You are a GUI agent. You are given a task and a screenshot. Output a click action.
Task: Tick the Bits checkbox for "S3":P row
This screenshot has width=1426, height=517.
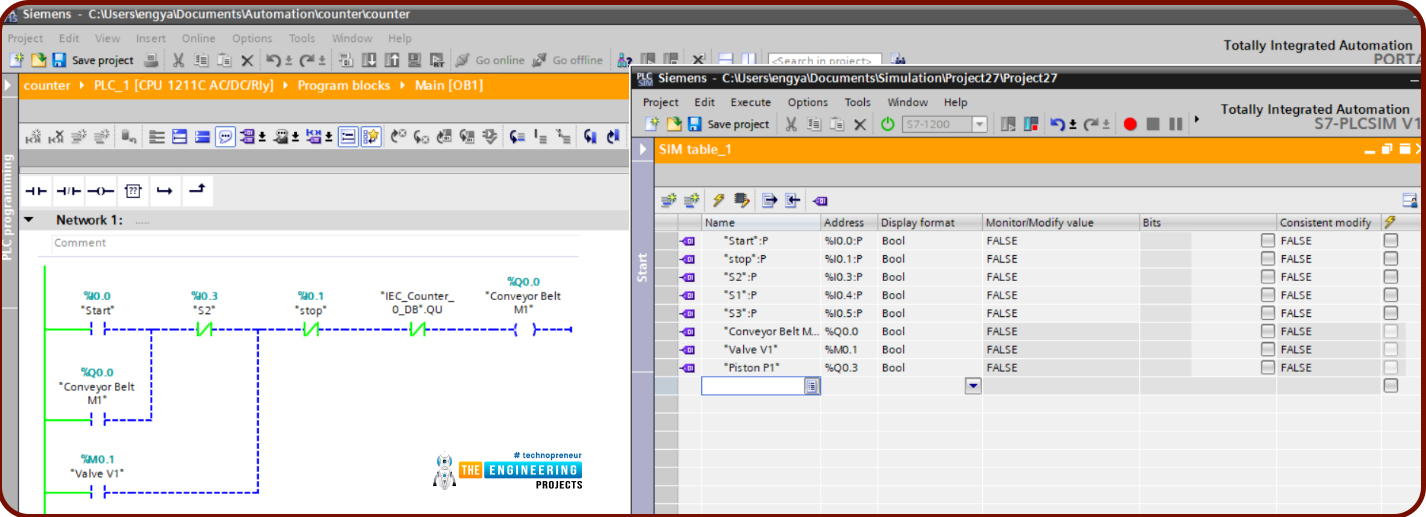(1268, 313)
